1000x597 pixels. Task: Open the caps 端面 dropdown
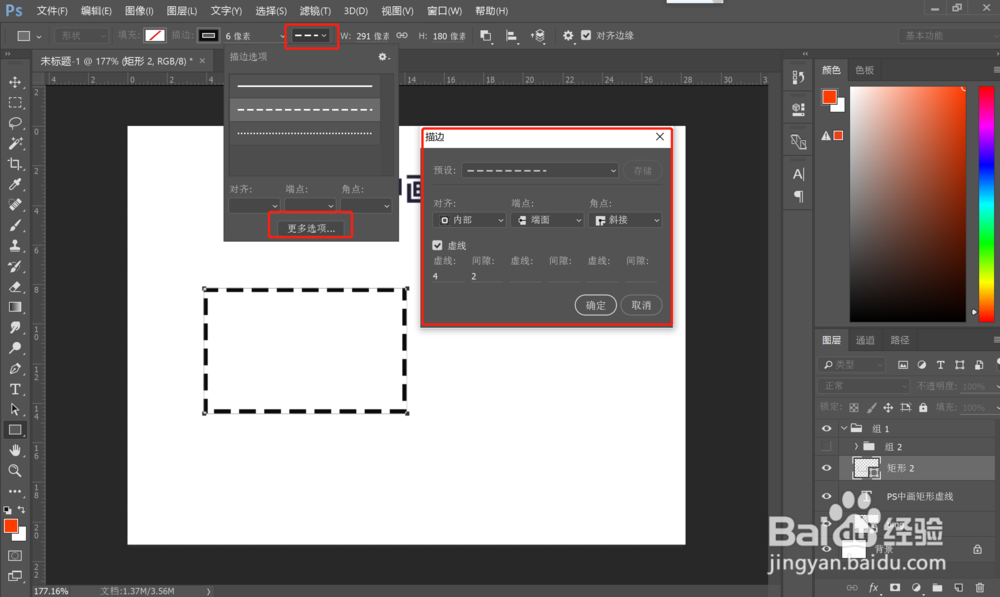pyautogui.click(x=547, y=220)
